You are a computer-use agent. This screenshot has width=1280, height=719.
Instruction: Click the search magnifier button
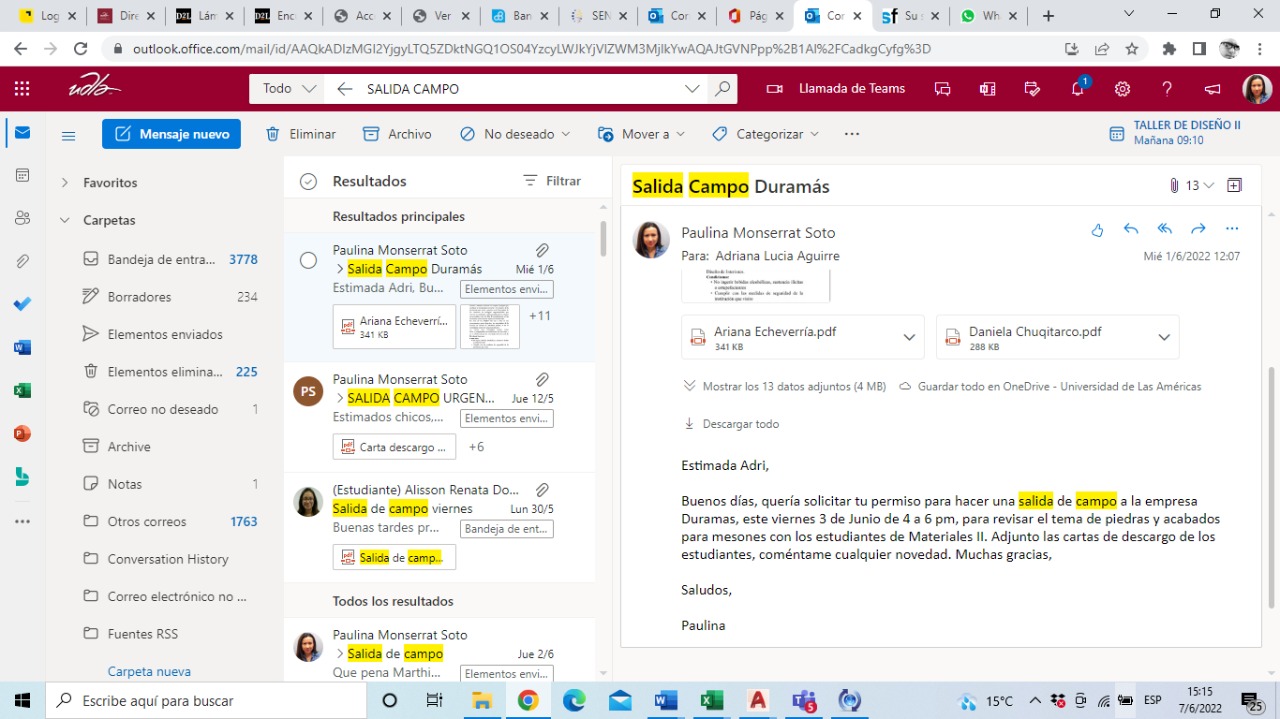[x=722, y=89]
